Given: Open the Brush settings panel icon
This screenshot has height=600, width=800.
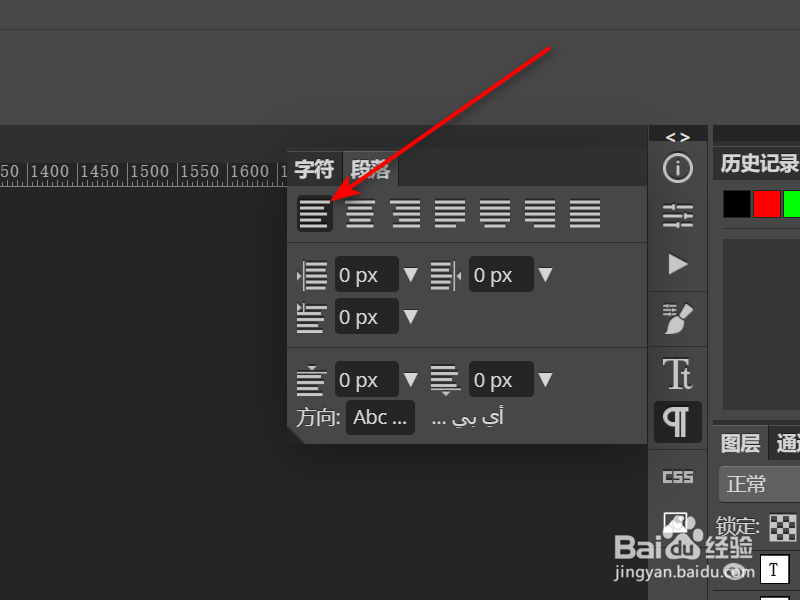Looking at the screenshot, I should pos(678,318).
